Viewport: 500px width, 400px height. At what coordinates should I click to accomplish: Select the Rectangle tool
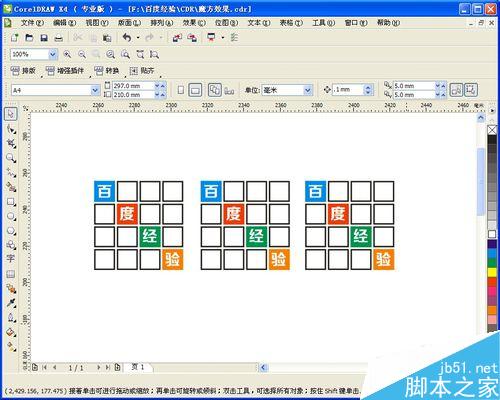pos(11,202)
